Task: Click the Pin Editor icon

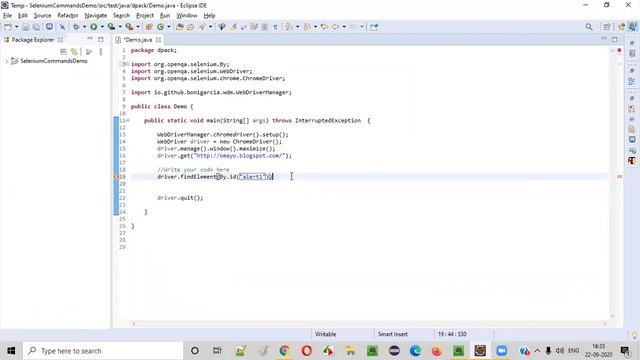Action: point(374,27)
